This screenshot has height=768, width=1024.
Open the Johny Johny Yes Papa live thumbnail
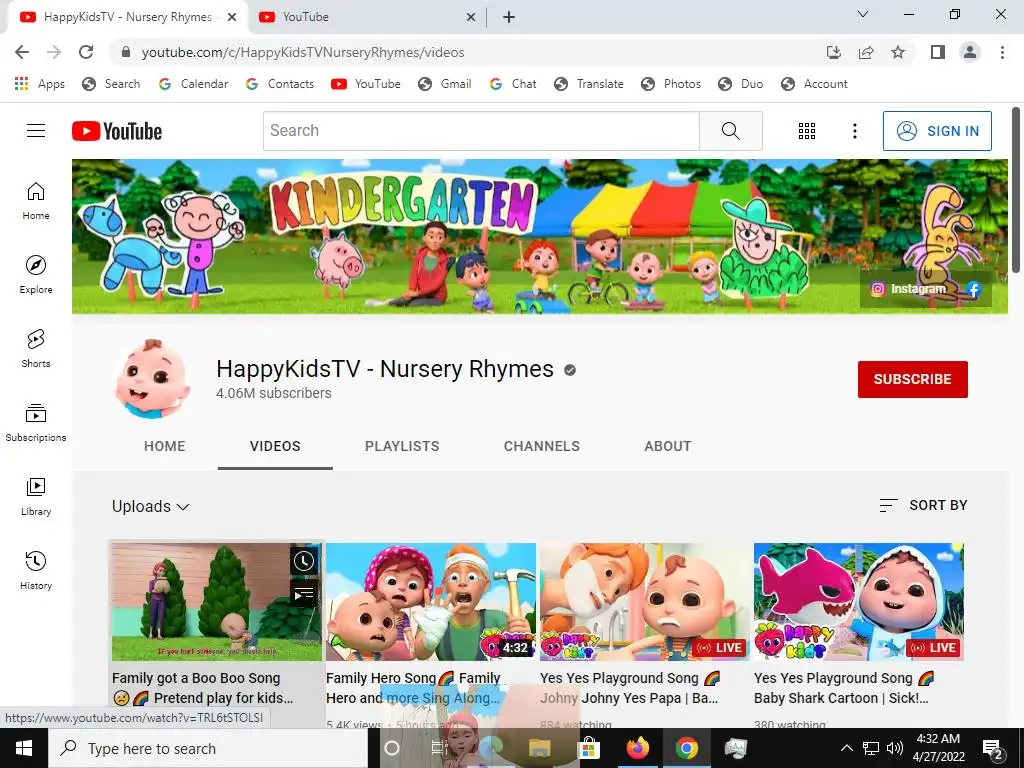pyautogui.click(x=645, y=601)
